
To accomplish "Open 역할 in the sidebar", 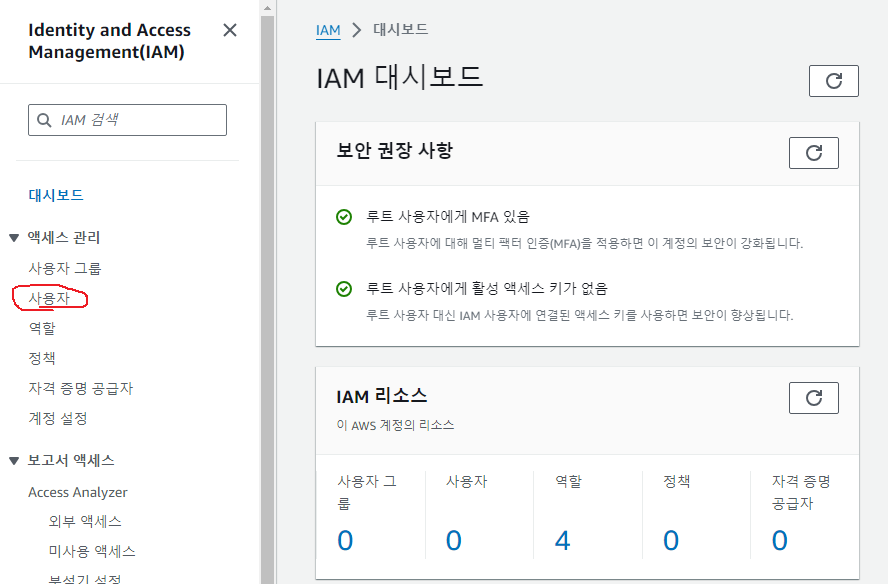I will (42, 328).
